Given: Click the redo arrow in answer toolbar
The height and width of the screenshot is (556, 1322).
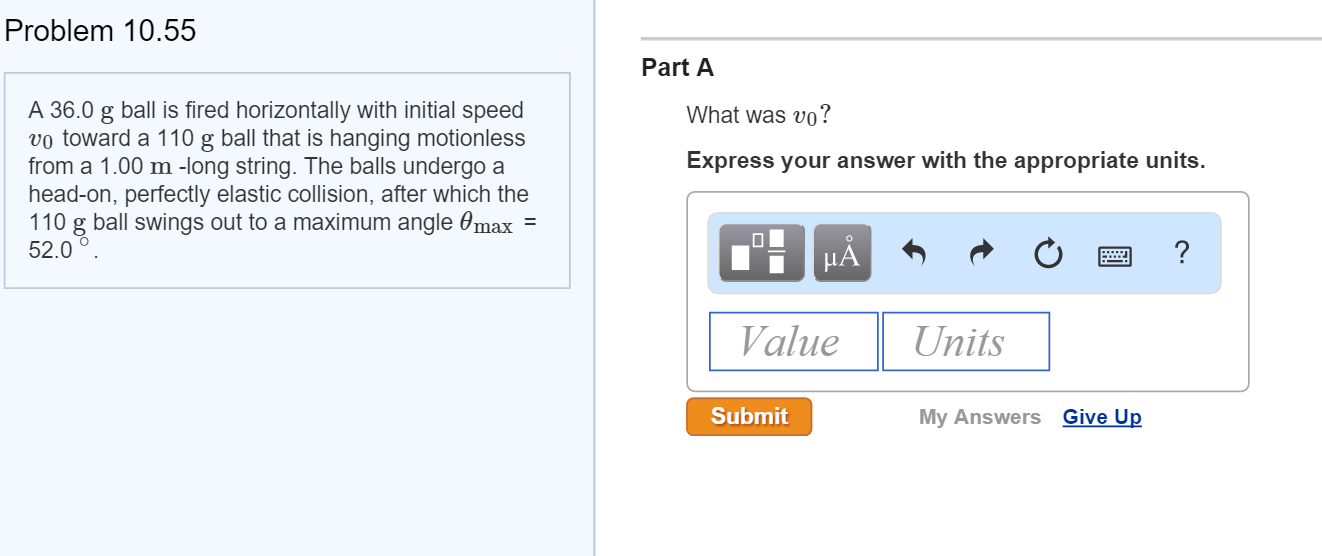Looking at the screenshot, I should [x=982, y=255].
